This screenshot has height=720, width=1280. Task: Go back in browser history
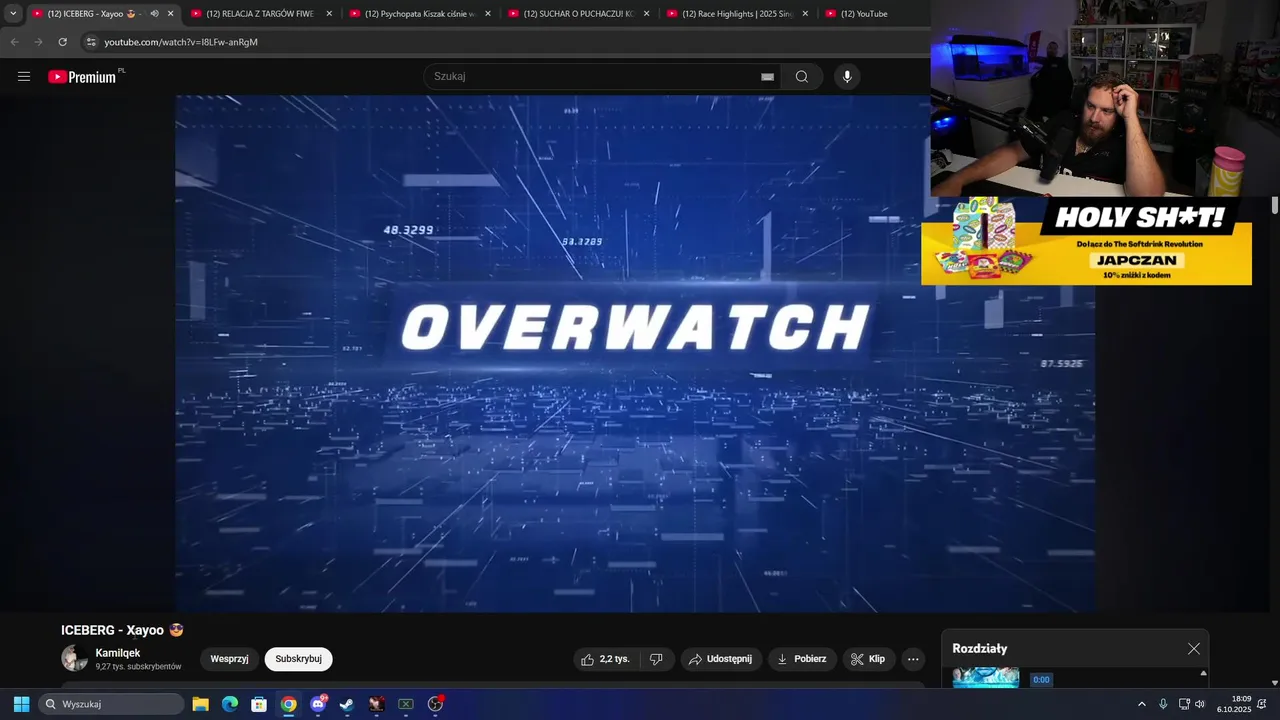(x=14, y=42)
